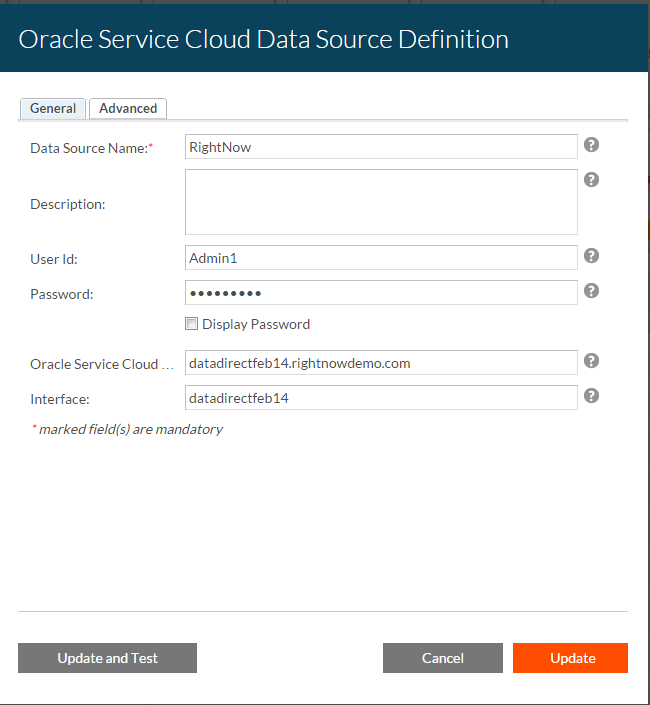650x705 pixels.
Task: Click the Password field help icon
Action: click(x=591, y=291)
